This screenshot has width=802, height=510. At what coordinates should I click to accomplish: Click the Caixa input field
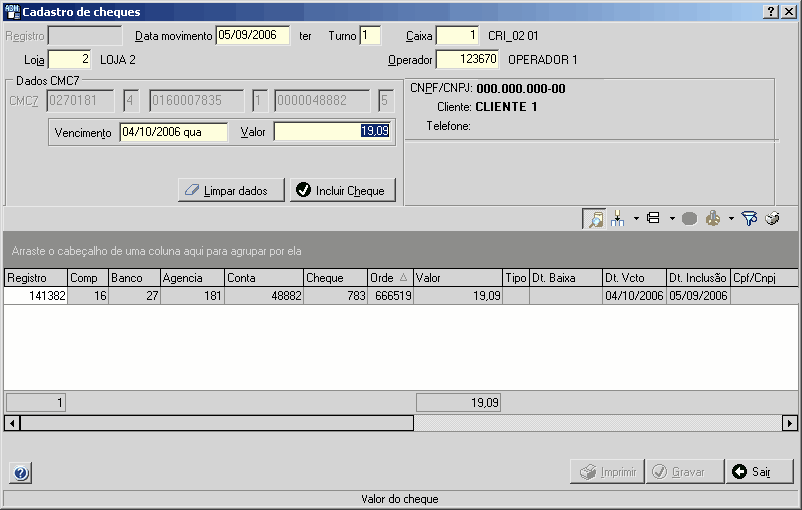[x=457, y=35]
